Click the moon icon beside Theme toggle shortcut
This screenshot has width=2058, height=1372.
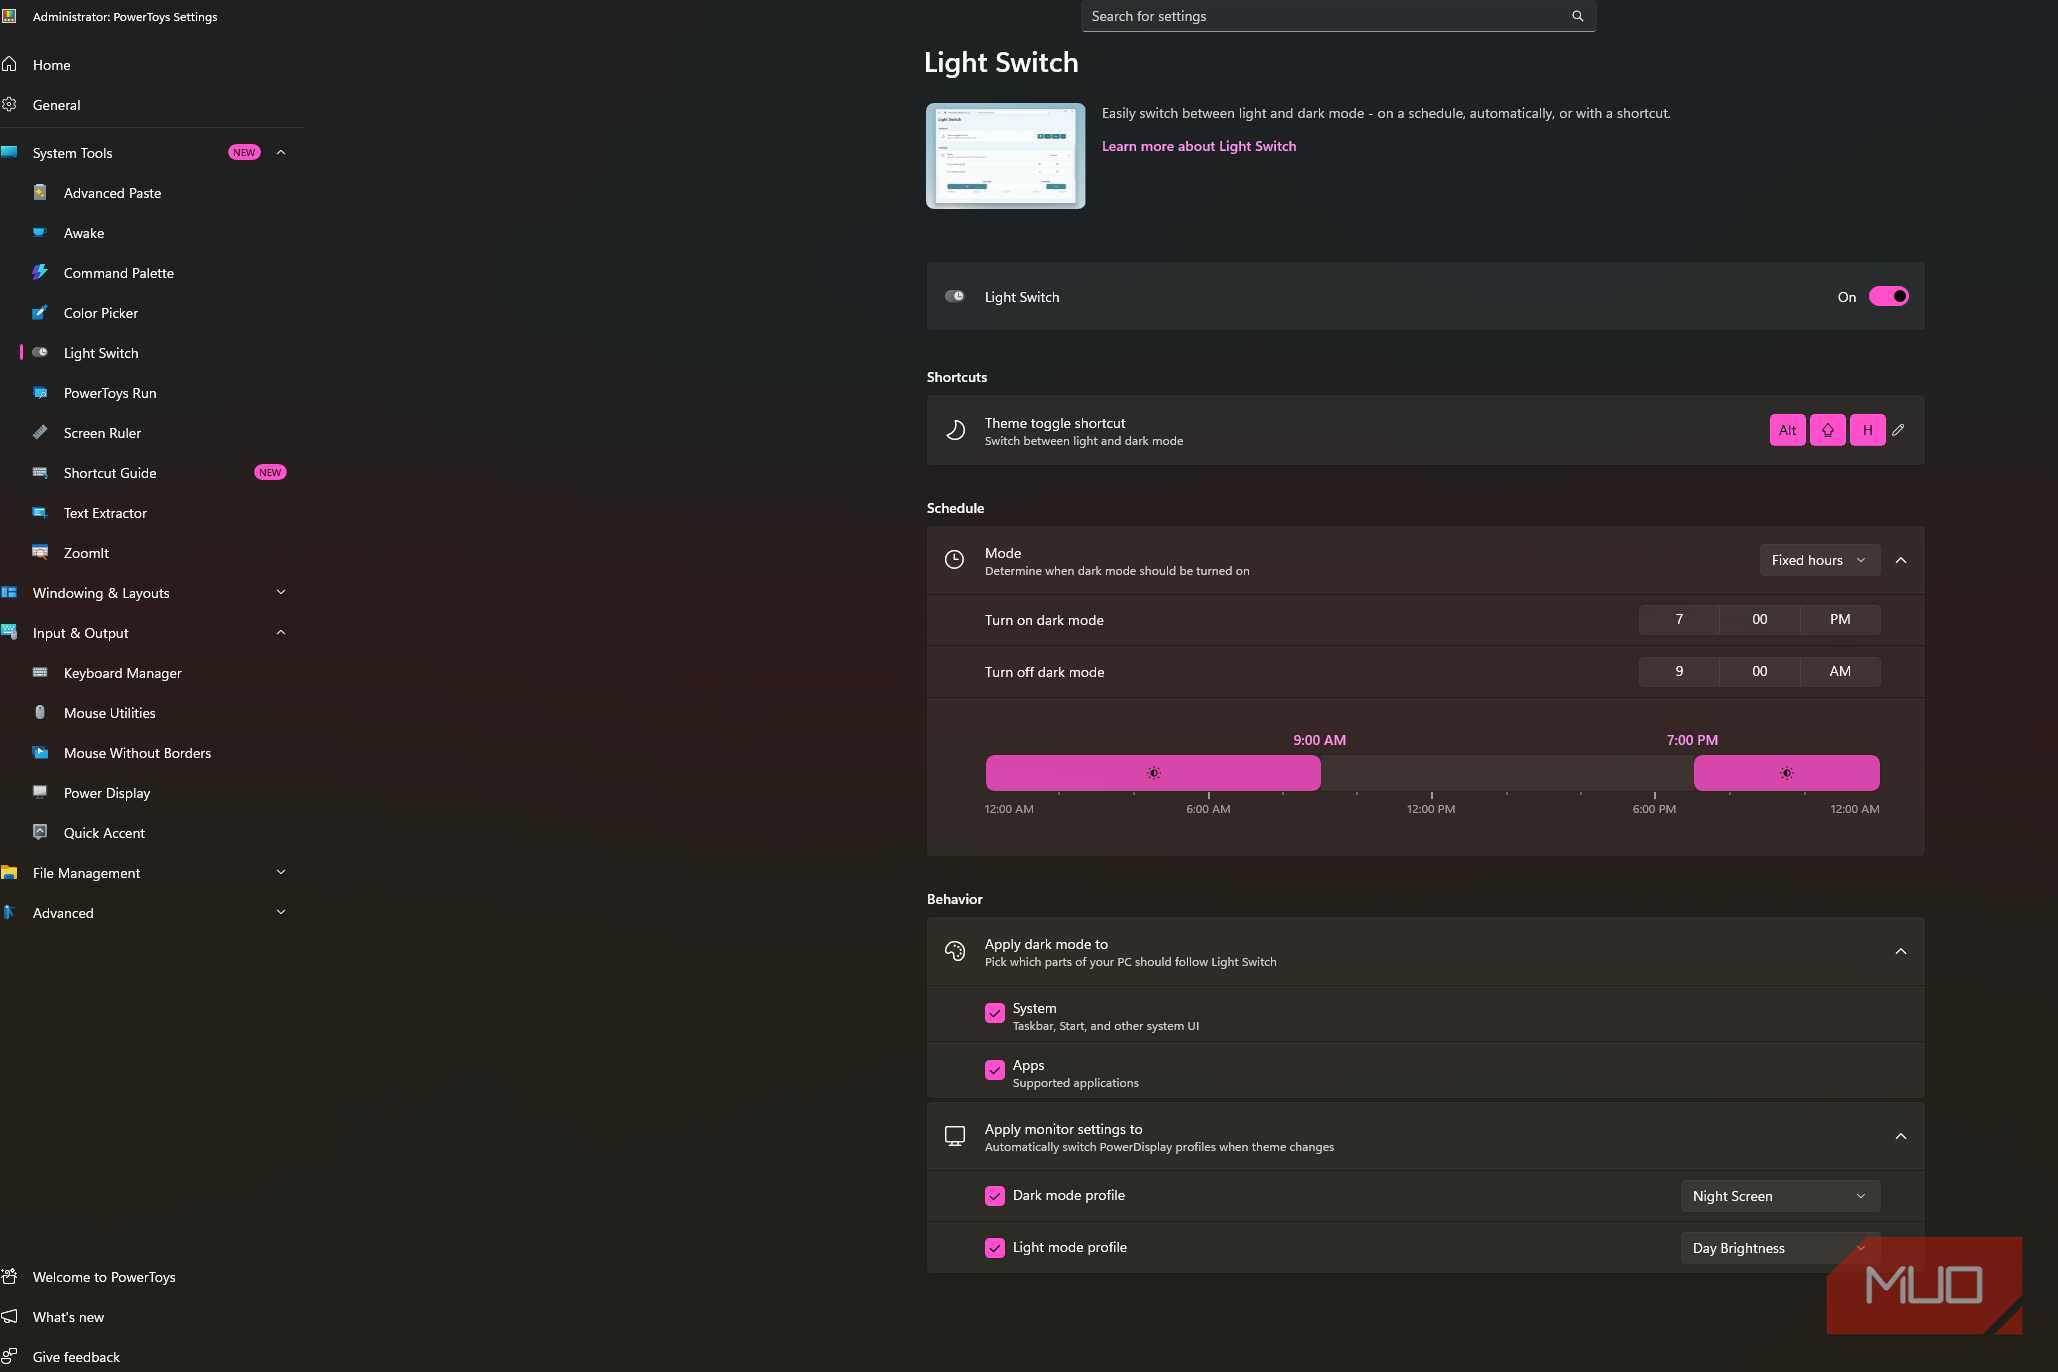pos(955,430)
